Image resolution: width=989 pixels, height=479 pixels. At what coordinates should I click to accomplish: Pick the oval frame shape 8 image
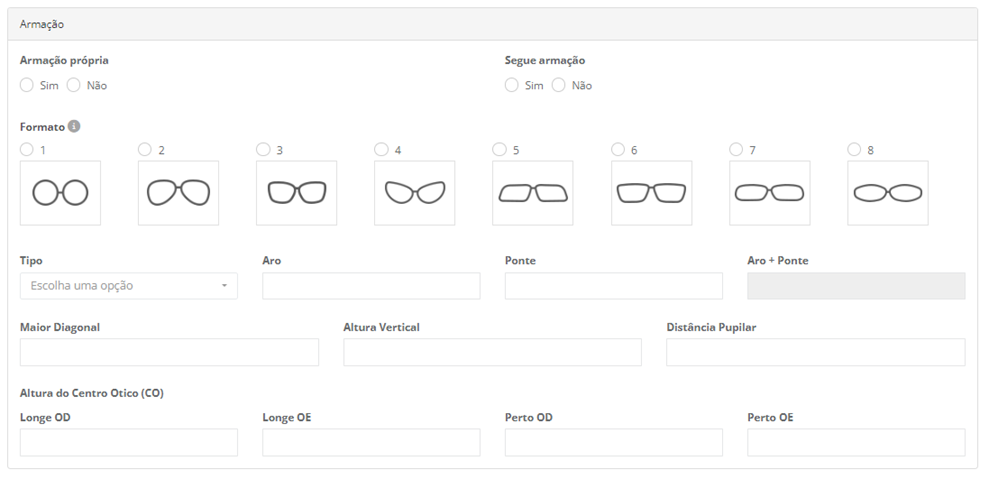887,192
